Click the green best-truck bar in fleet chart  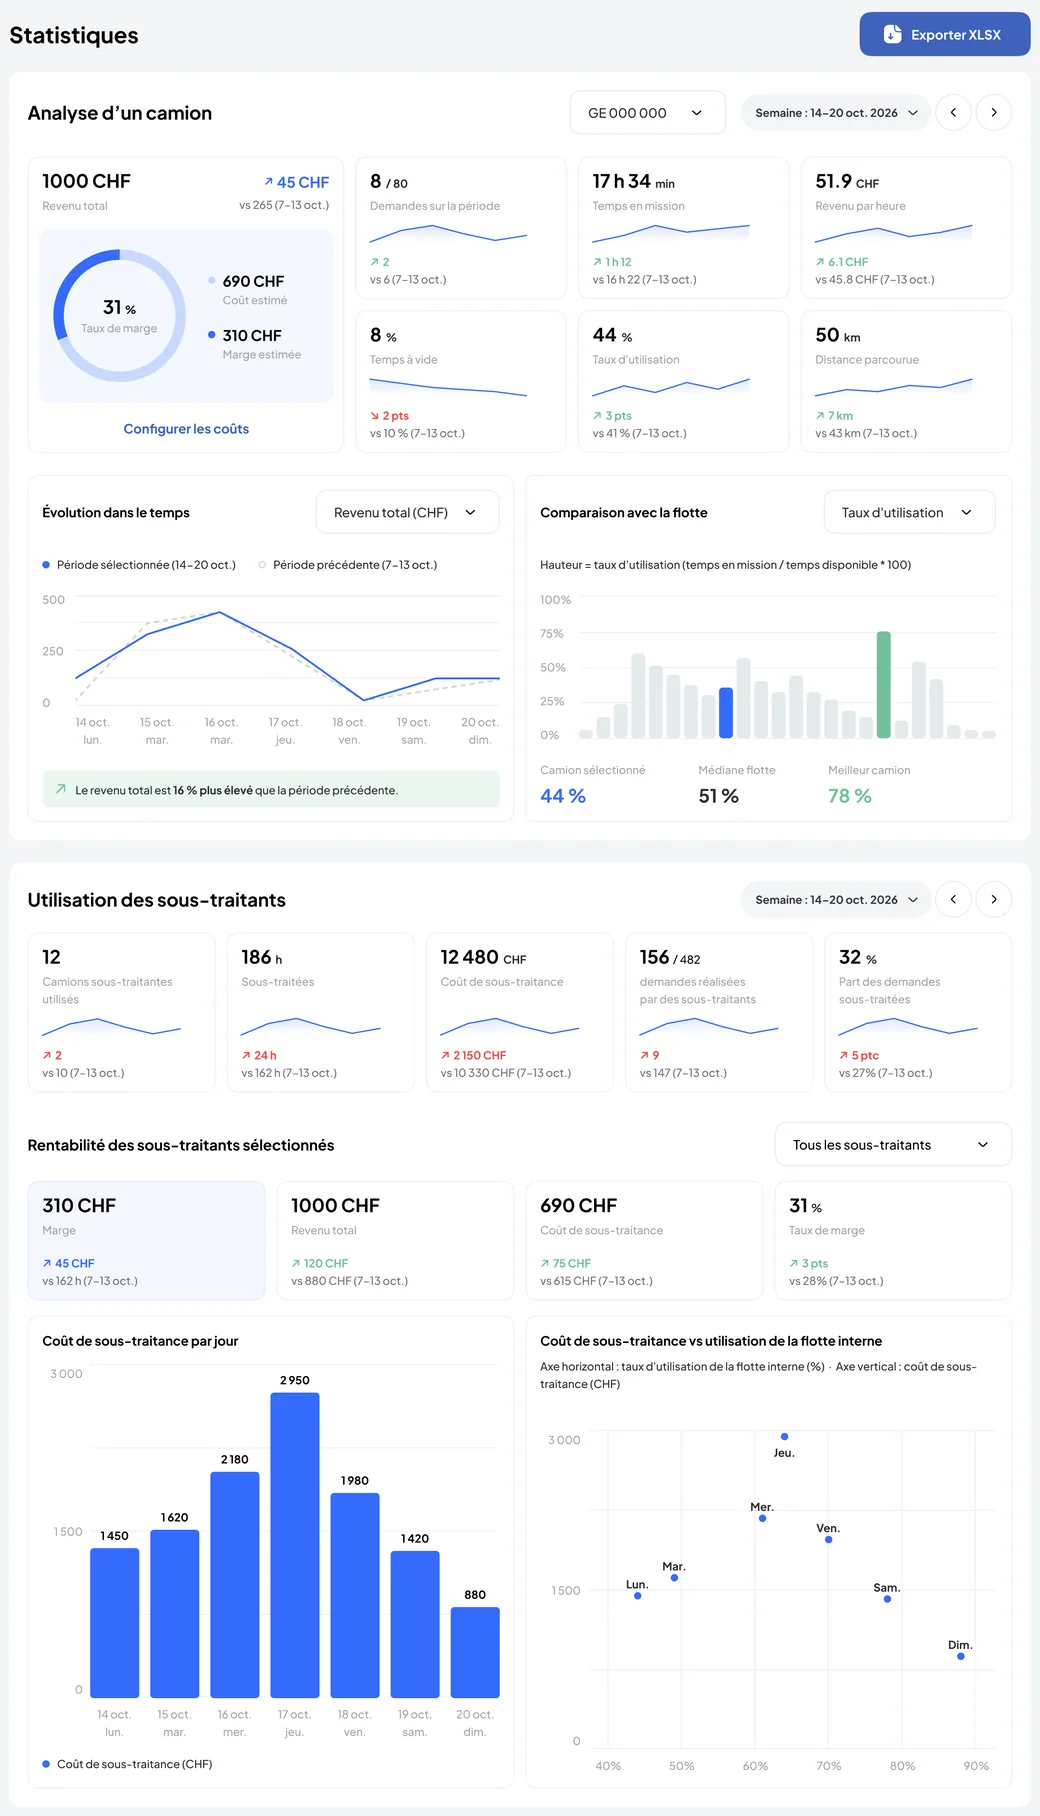pyautogui.click(x=884, y=685)
